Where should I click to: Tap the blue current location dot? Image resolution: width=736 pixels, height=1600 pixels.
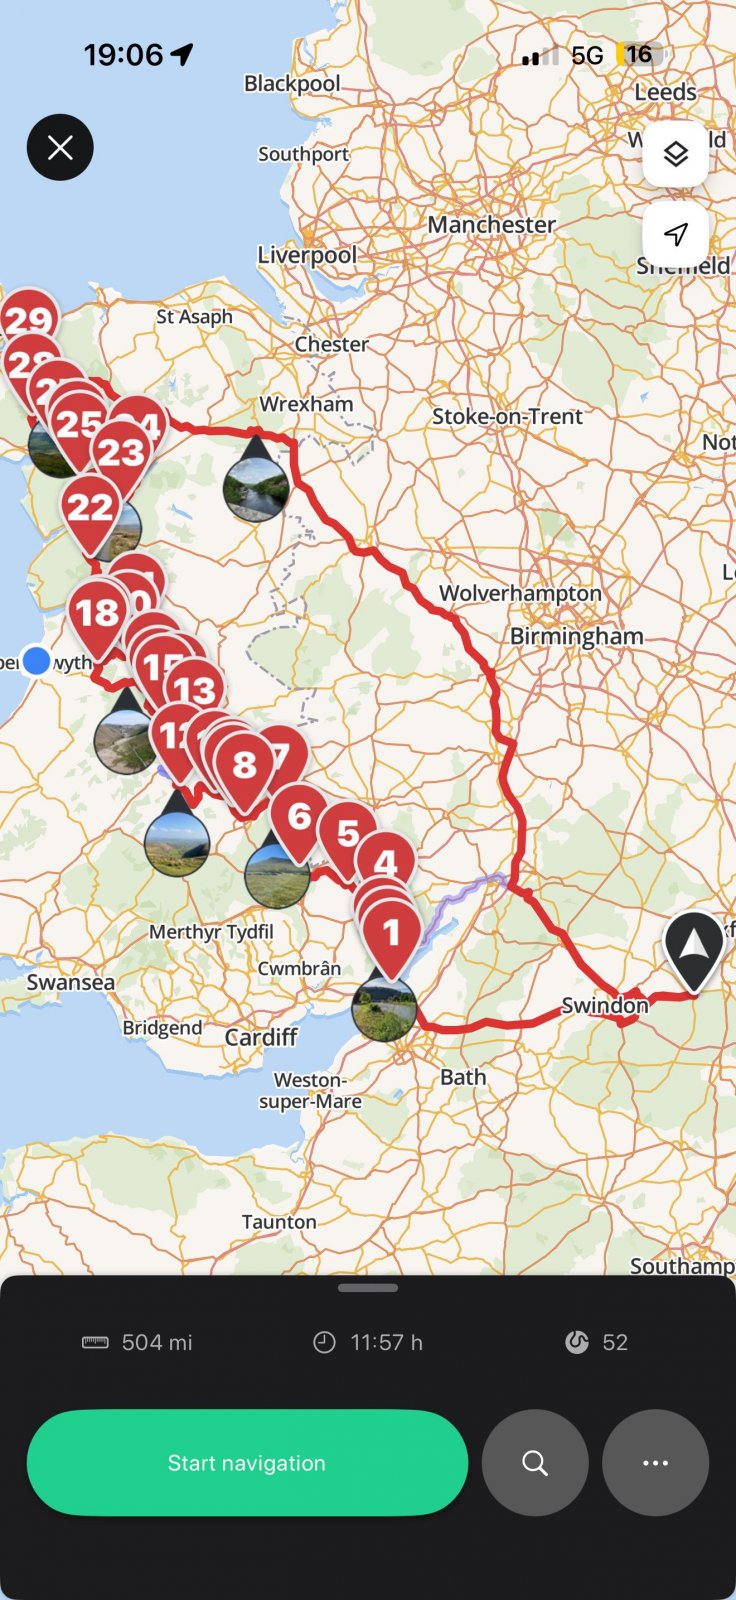click(36, 661)
